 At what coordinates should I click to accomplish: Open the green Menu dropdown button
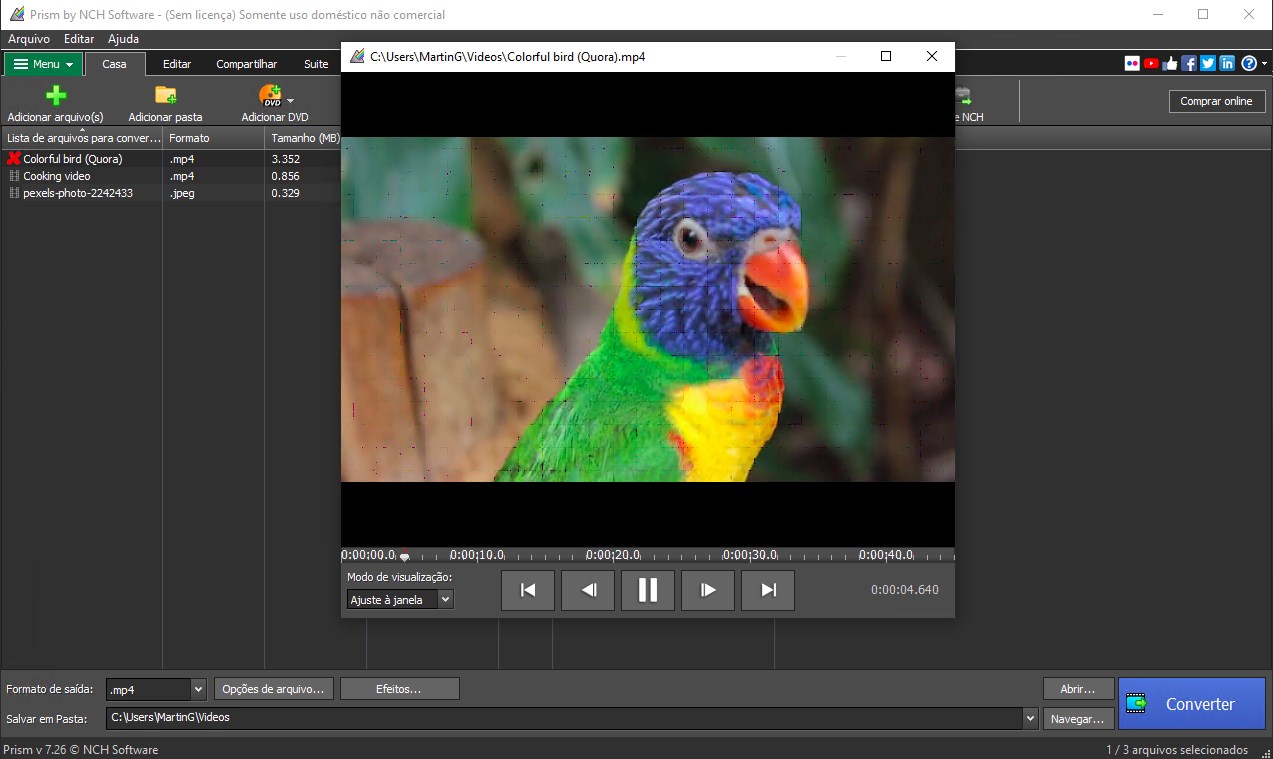(44, 64)
